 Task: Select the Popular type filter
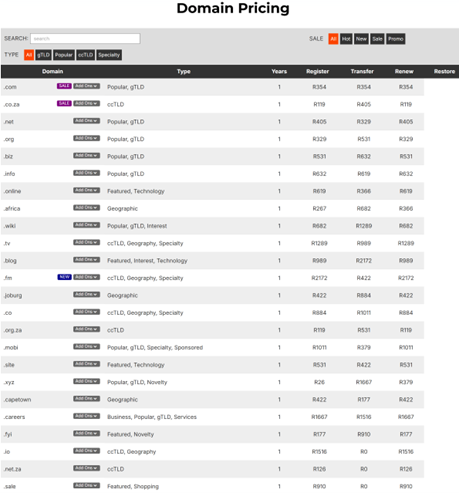tap(64, 55)
